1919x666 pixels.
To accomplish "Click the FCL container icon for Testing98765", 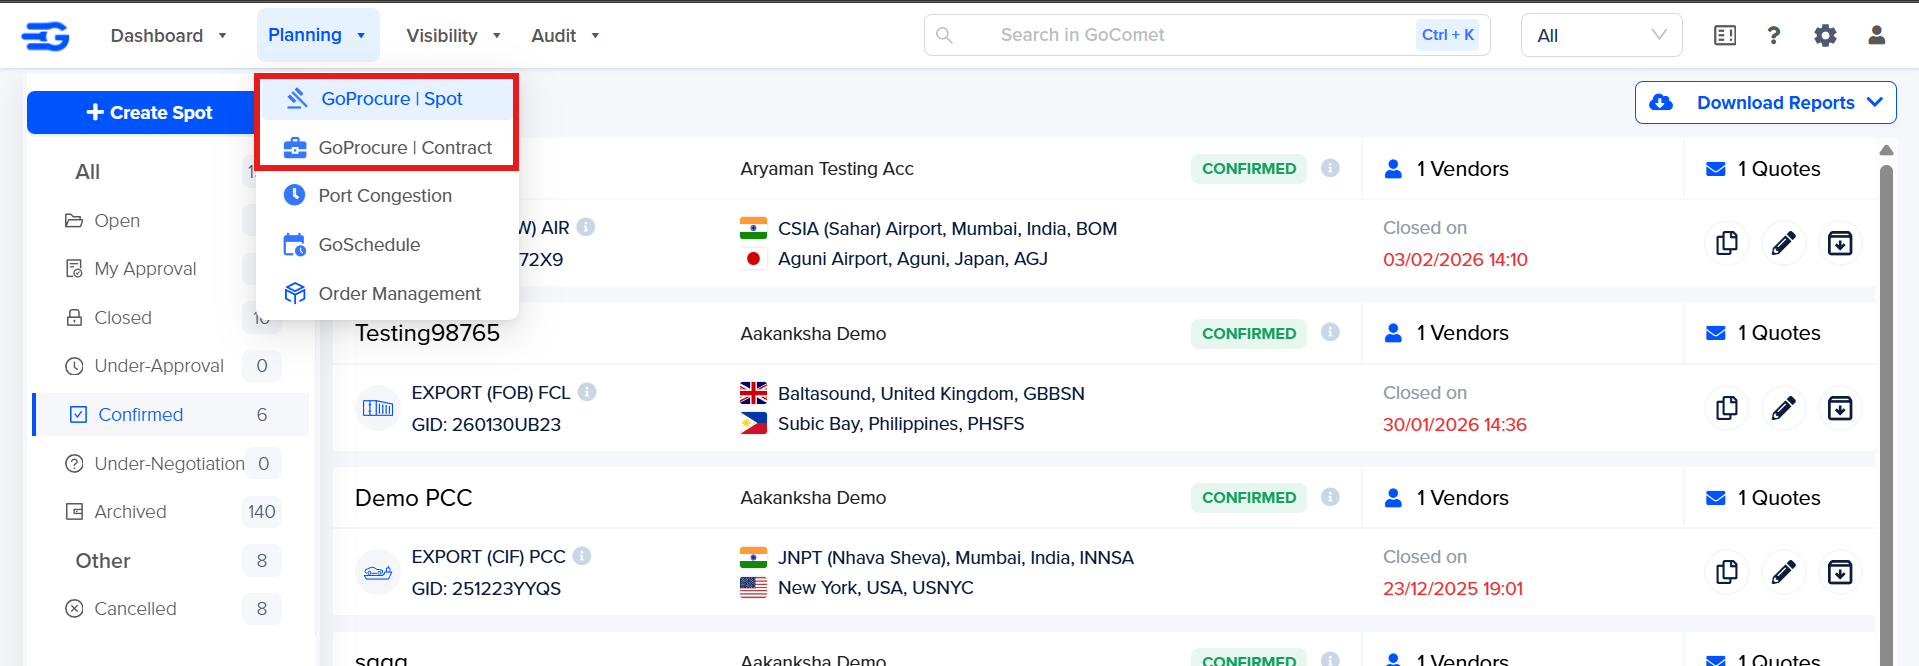I will 378,408.
